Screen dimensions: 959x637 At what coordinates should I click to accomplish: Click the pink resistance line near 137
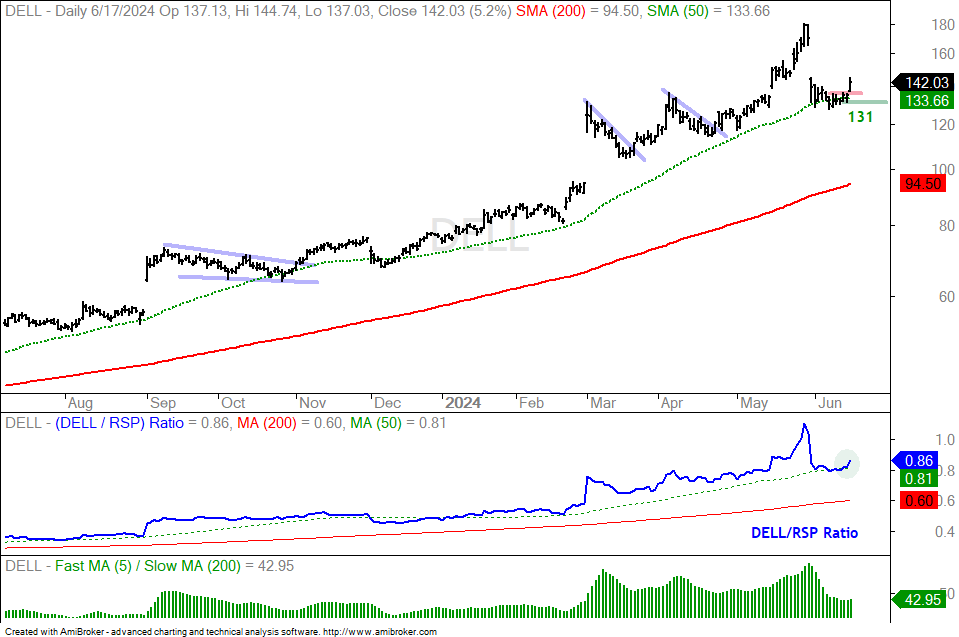[845, 93]
